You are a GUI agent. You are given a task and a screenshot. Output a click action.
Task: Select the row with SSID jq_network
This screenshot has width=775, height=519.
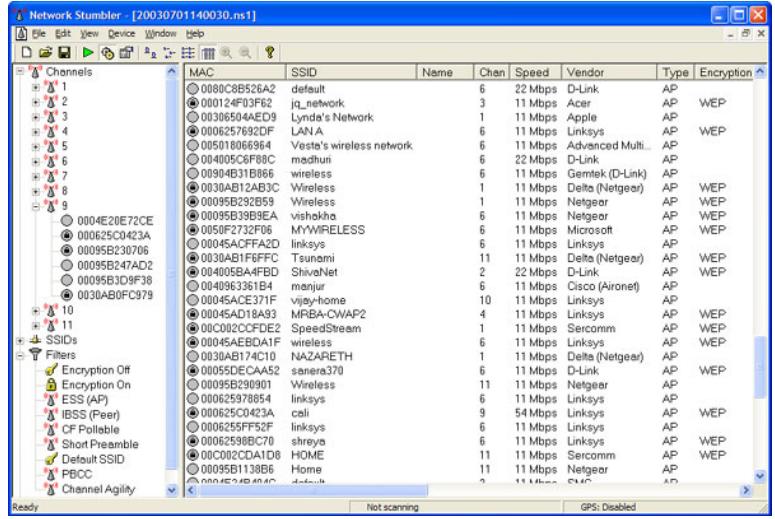click(x=470, y=103)
